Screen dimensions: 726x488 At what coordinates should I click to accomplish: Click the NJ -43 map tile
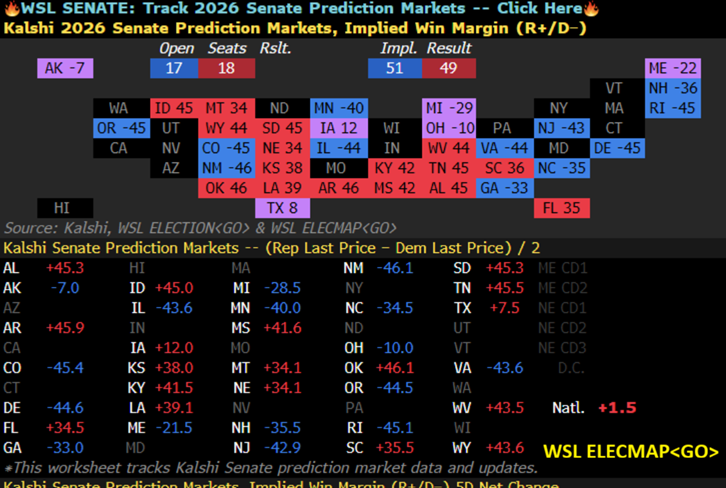click(562, 128)
